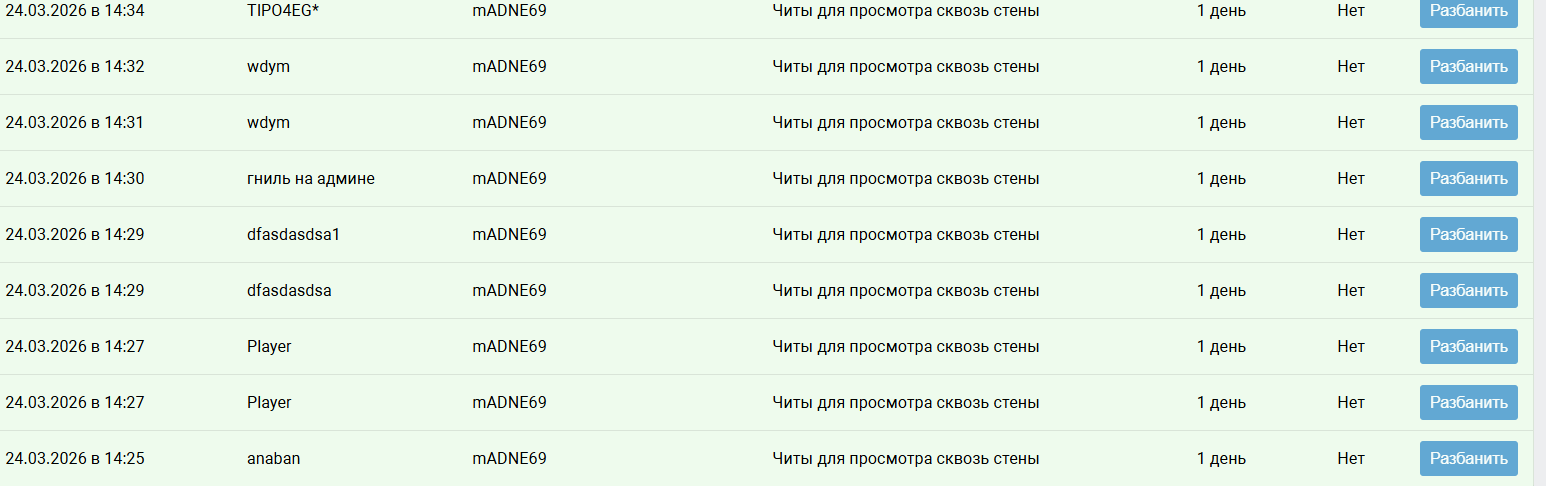
Task: Click Разбанить in the dfasdasdsa1 row
Action: click(1468, 235)
